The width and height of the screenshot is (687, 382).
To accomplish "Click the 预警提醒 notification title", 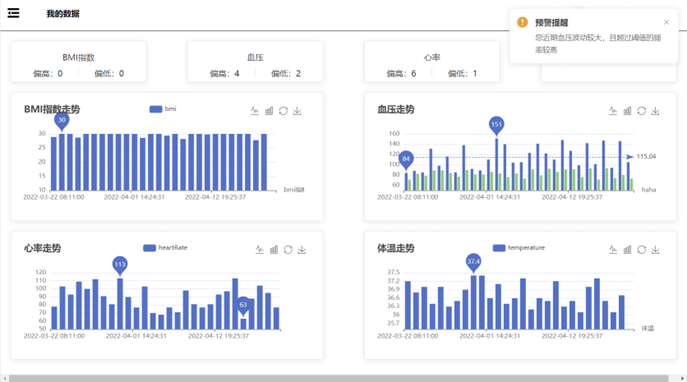I will pos(551,22).
